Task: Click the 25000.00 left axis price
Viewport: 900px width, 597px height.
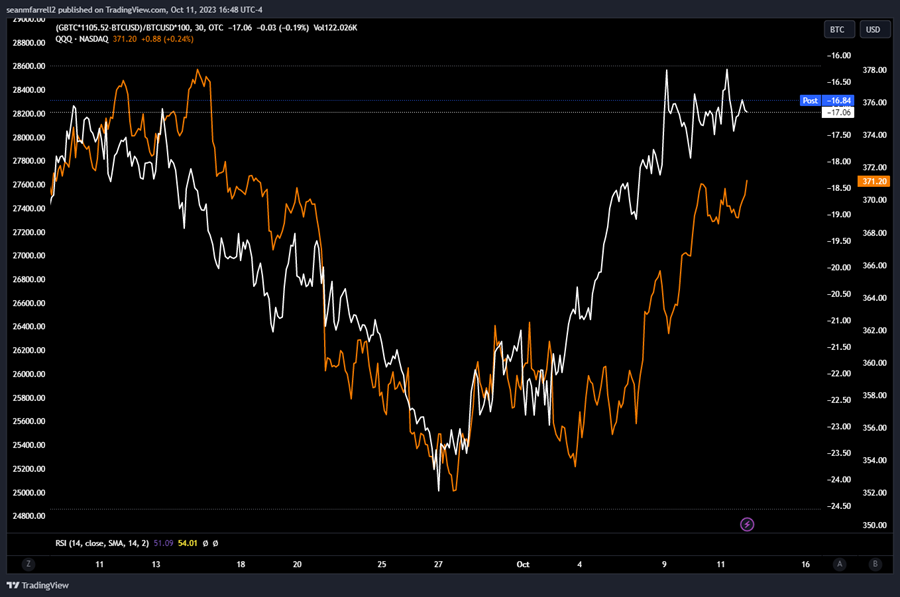Action: (29, 493)
